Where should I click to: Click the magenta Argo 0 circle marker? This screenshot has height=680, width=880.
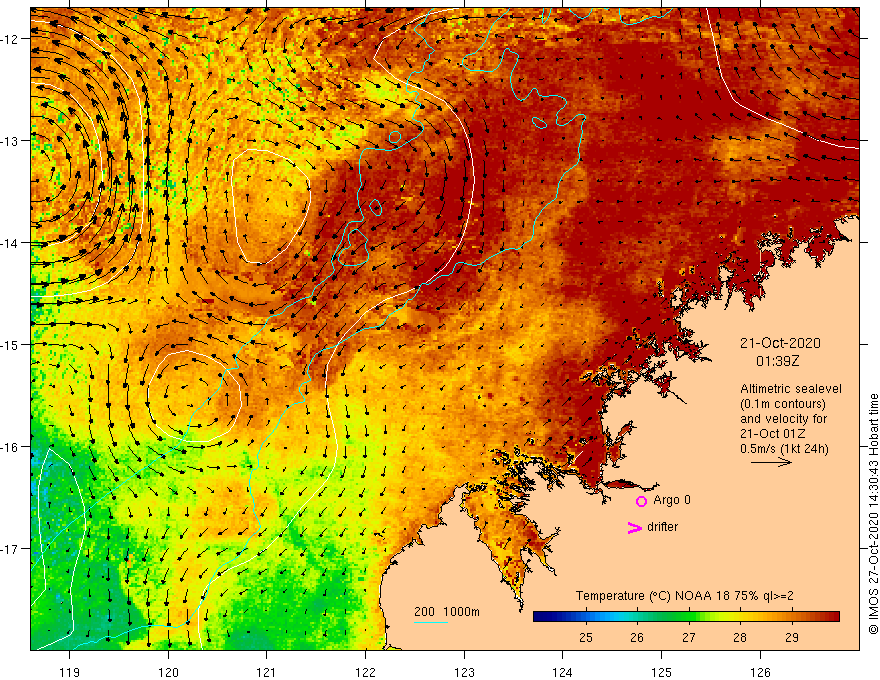coord(641,501)
